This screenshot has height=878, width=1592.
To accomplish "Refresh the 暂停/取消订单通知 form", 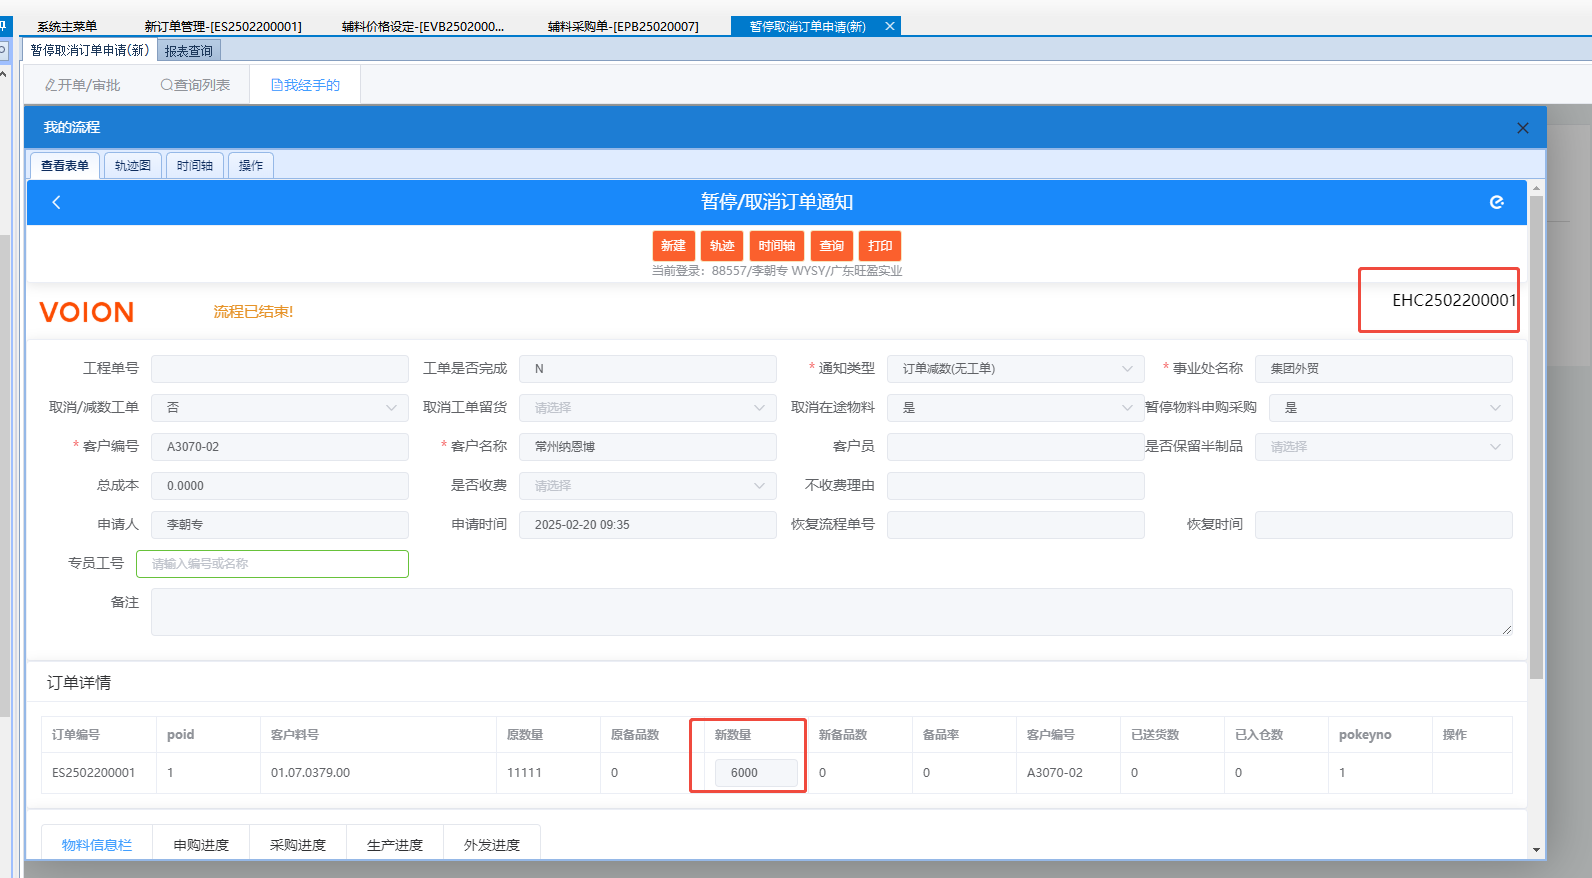I will click(1496, 202).
